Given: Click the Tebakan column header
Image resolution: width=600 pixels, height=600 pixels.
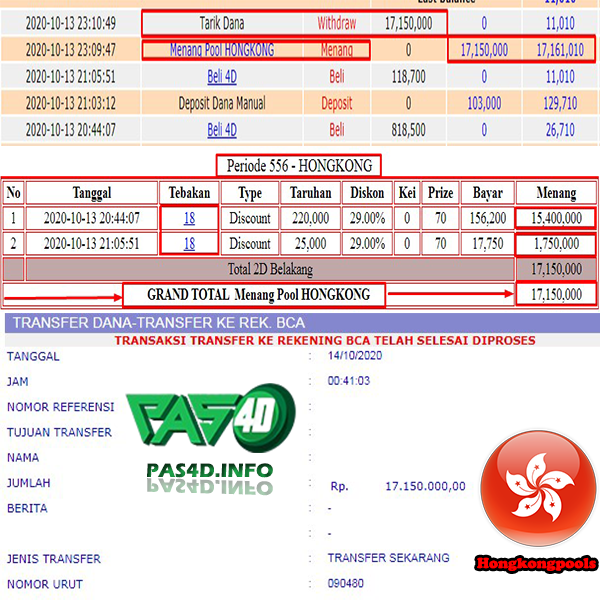Looking at the screenshot, I should point(189,193).
